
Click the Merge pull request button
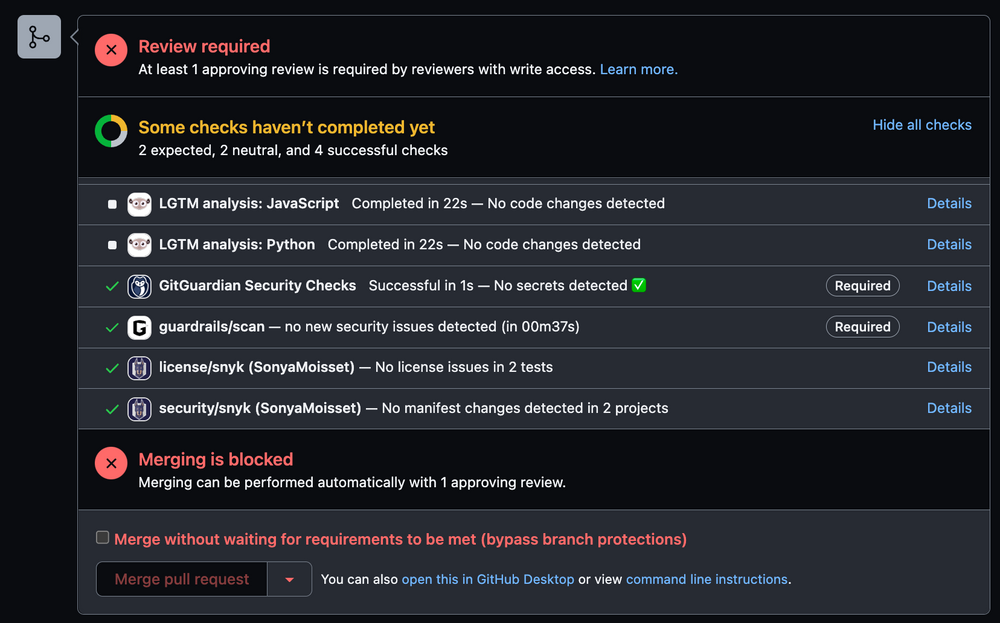tap(181, 579)
